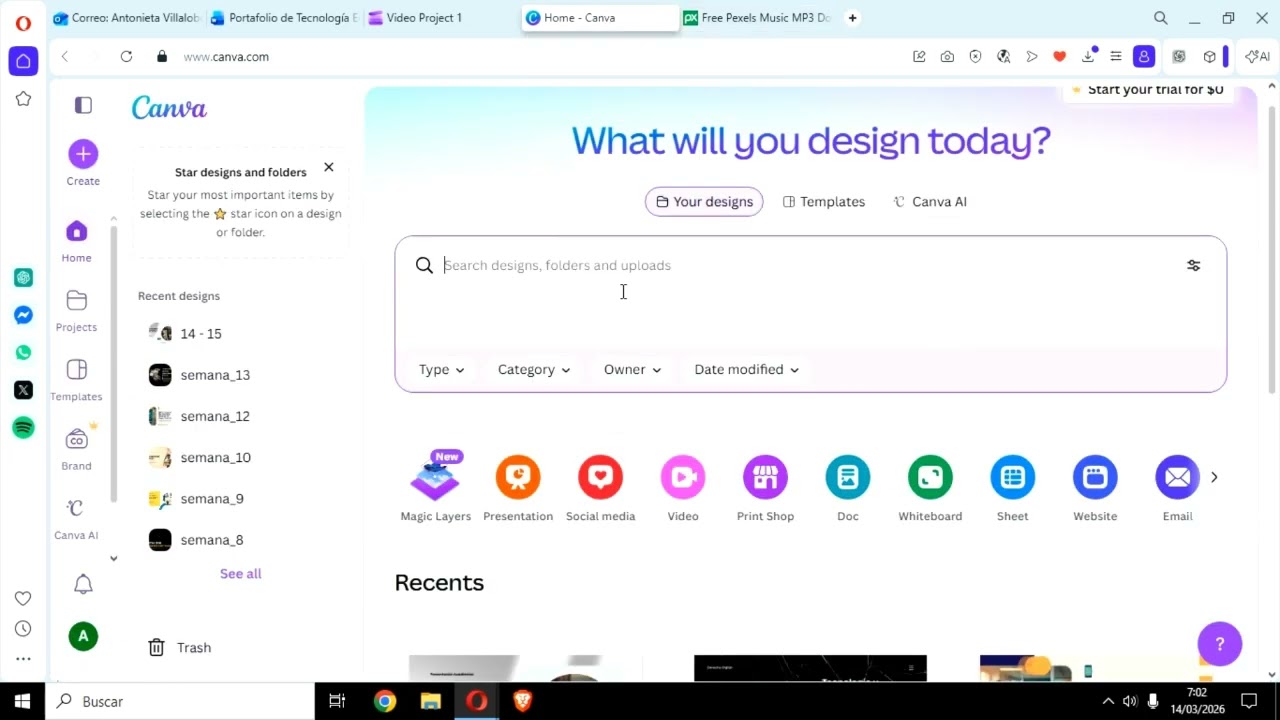Image resolution: width=1280 pixels, height=720 pixels.
Task: Start a Magic Layers design
Action: (435, 477)
